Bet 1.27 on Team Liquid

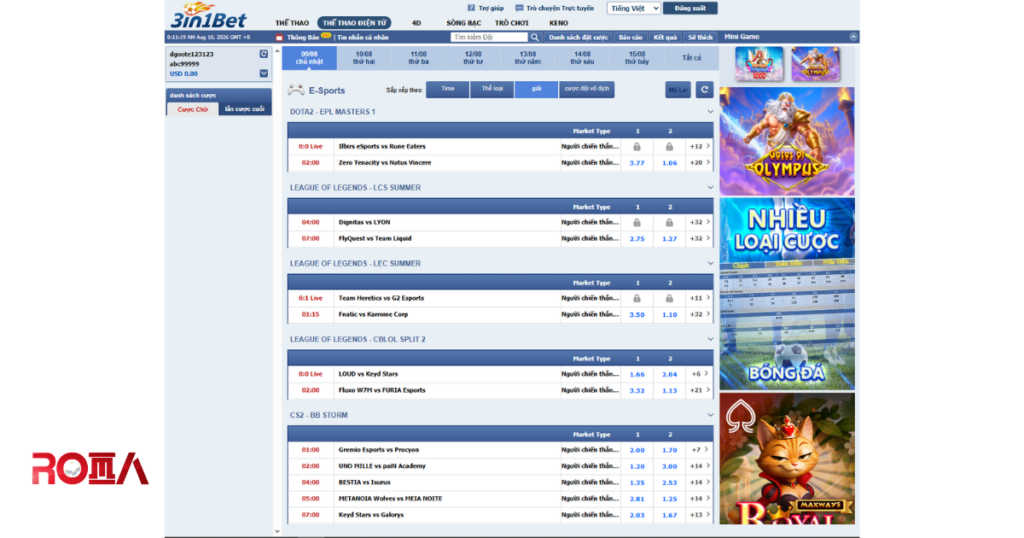pyautogui.click(x=669, y=239)
